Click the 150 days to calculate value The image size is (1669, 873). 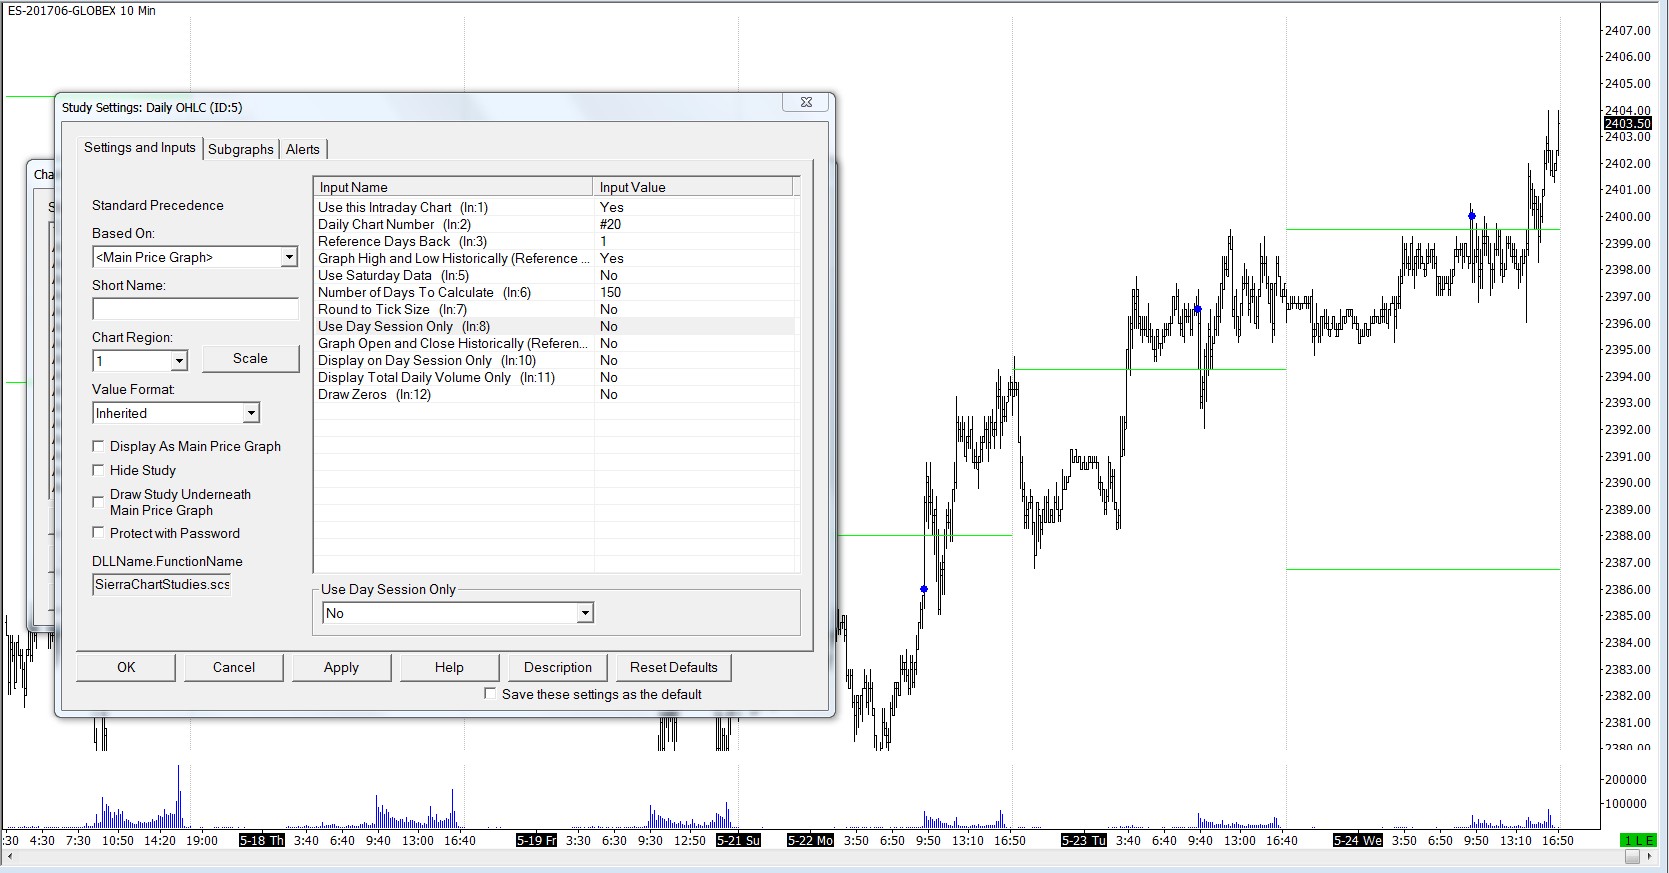[x=610, y=292]
